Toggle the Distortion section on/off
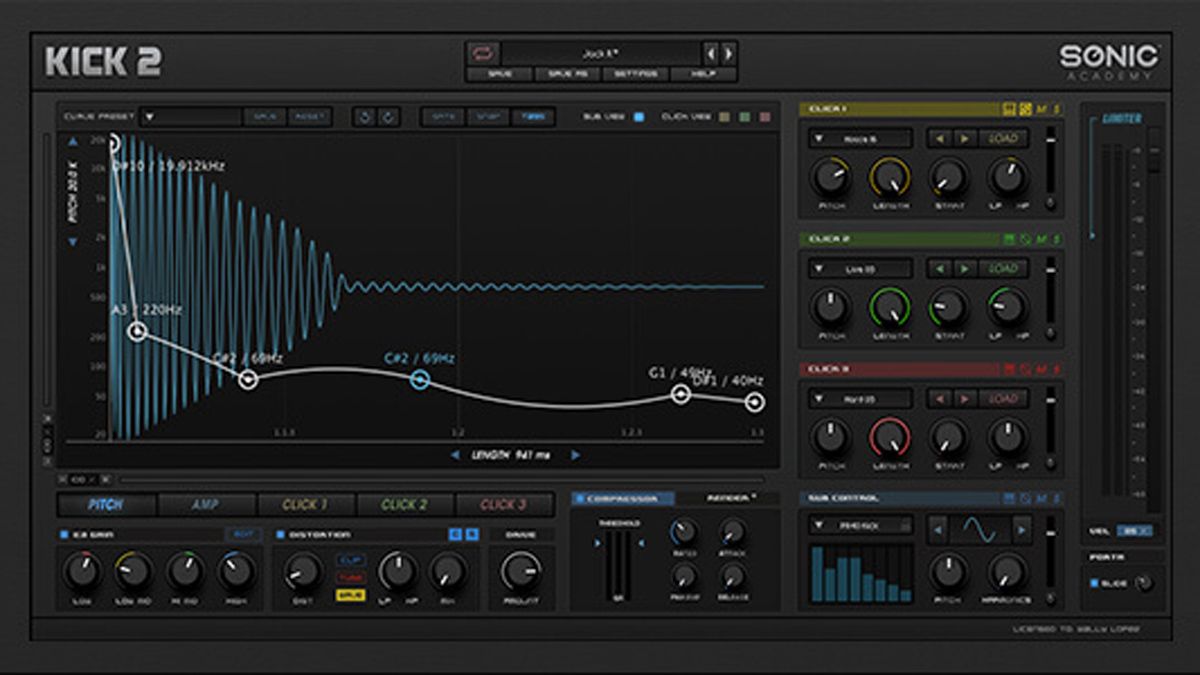This screenshot has width=1200, height=675. pyautogui.click(x=280, y=535)
